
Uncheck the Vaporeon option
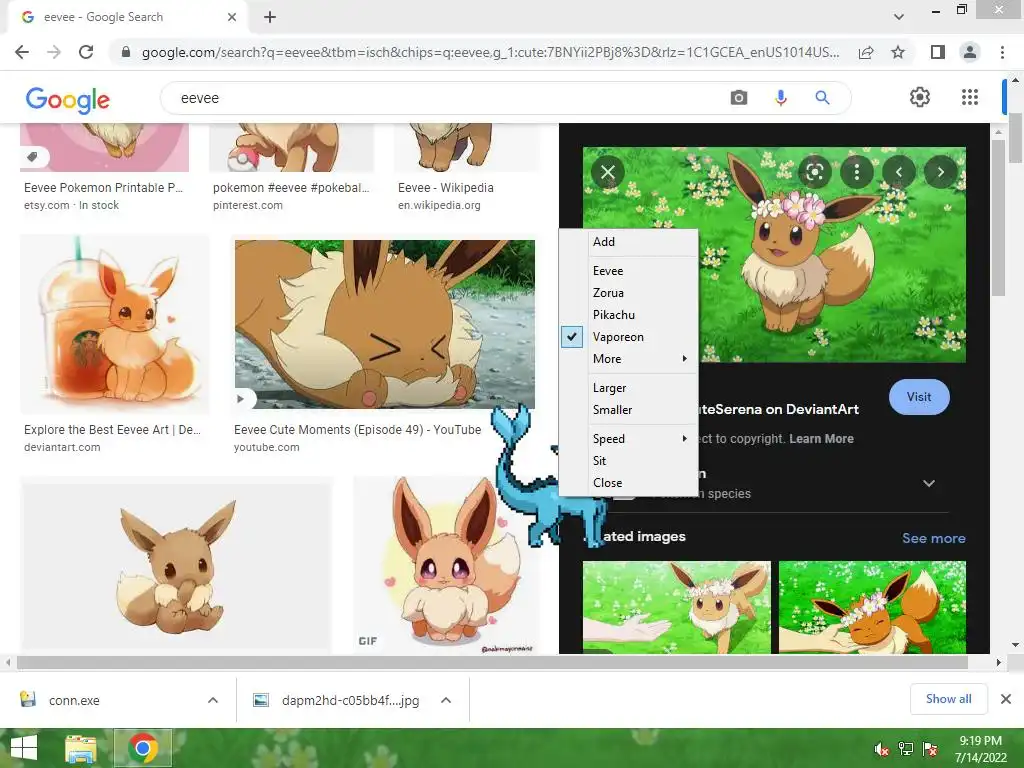[x=629, y=337]
